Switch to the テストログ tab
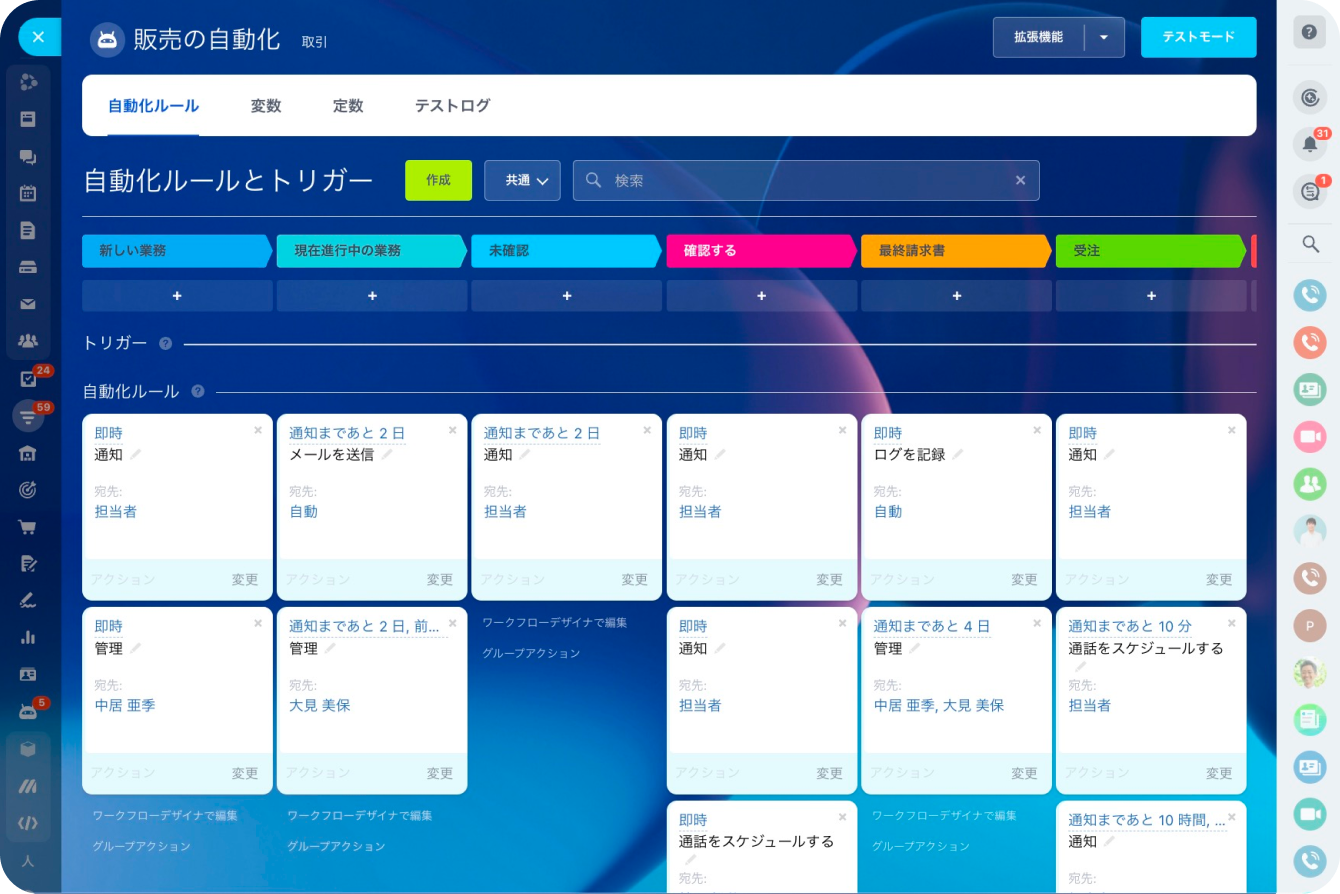Viewport: 1340px width, 894px height. coord(452,106)
